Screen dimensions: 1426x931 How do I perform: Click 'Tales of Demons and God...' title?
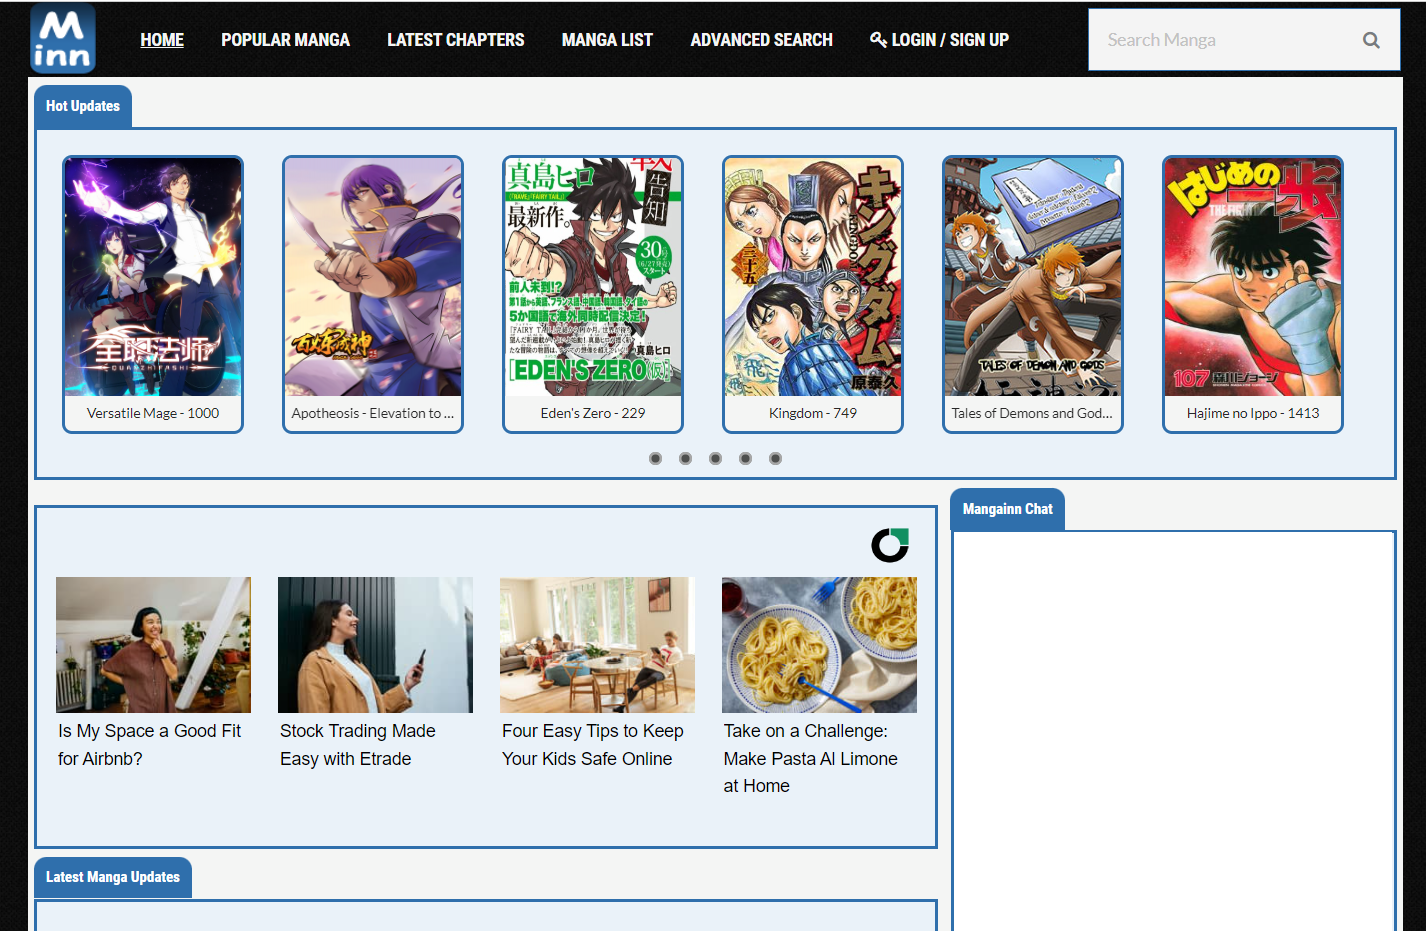point(1032,413)
